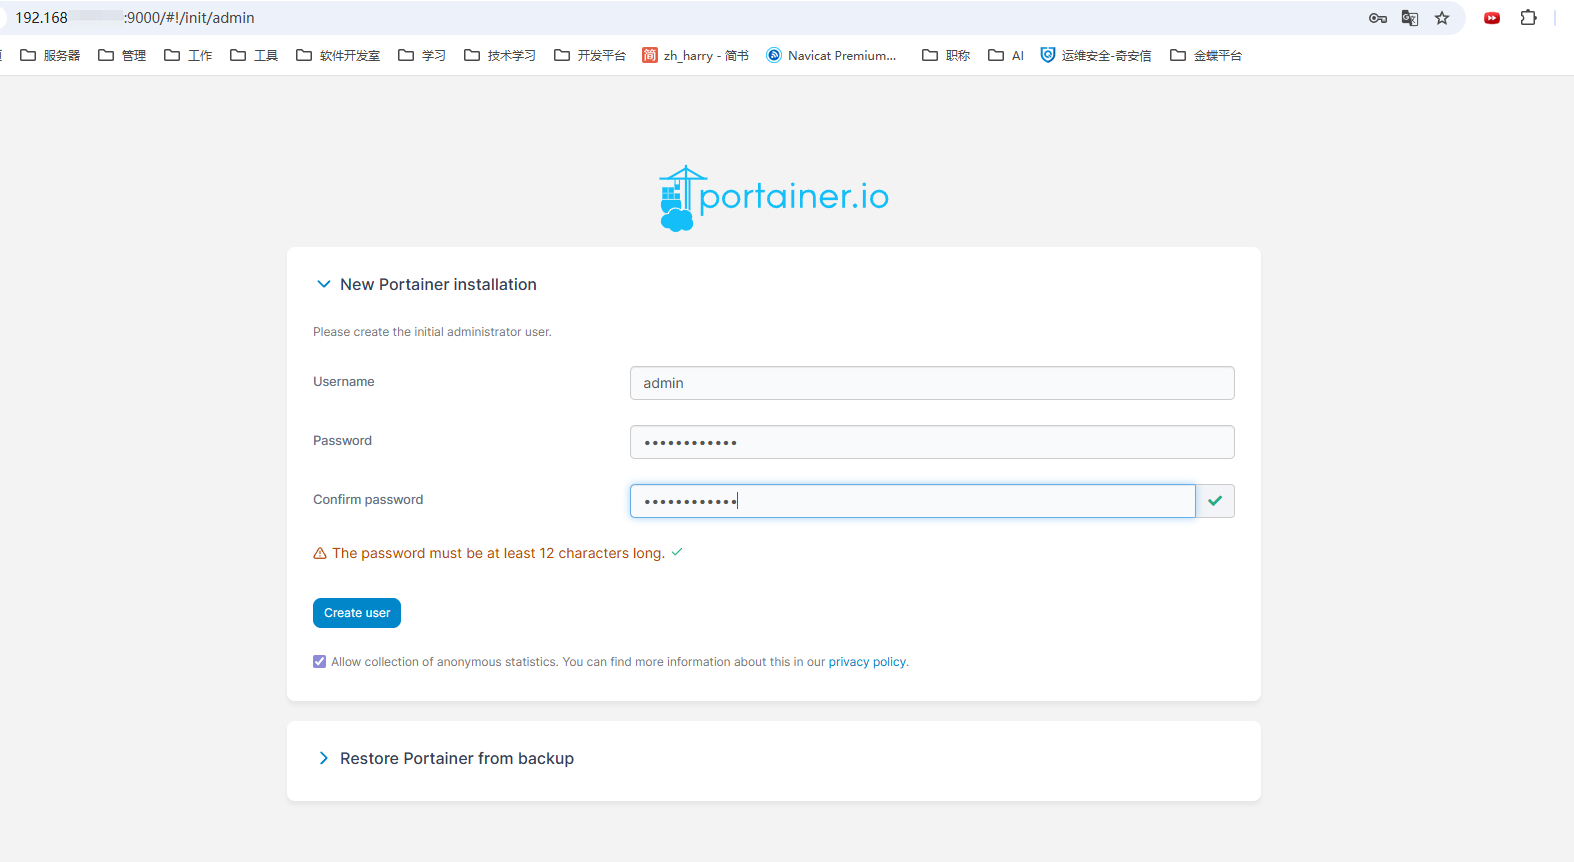This screenshot has height=862, width=1574.
Task: Open the 学习 bookmark folder
Action: point(422,55)
